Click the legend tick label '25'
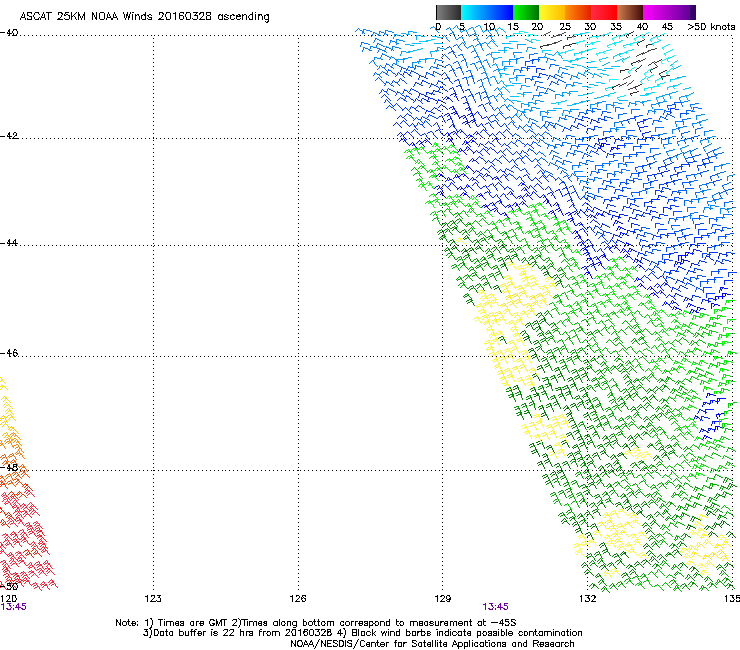 coord(565,27)
